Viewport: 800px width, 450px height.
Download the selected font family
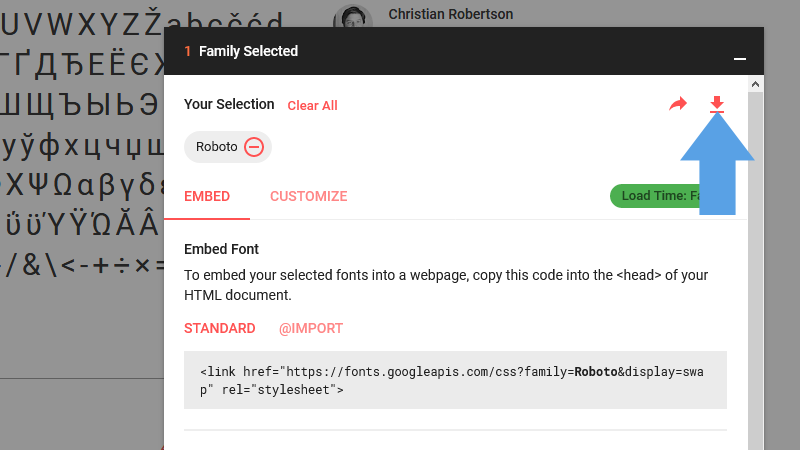tap(717, 104)
